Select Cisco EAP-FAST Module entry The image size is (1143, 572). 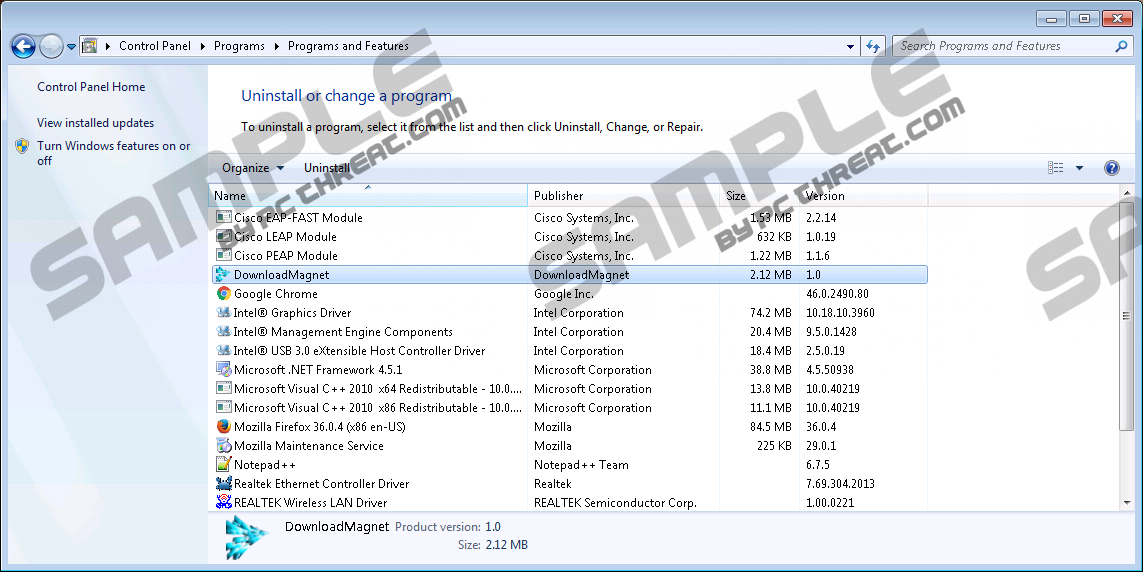298,218
